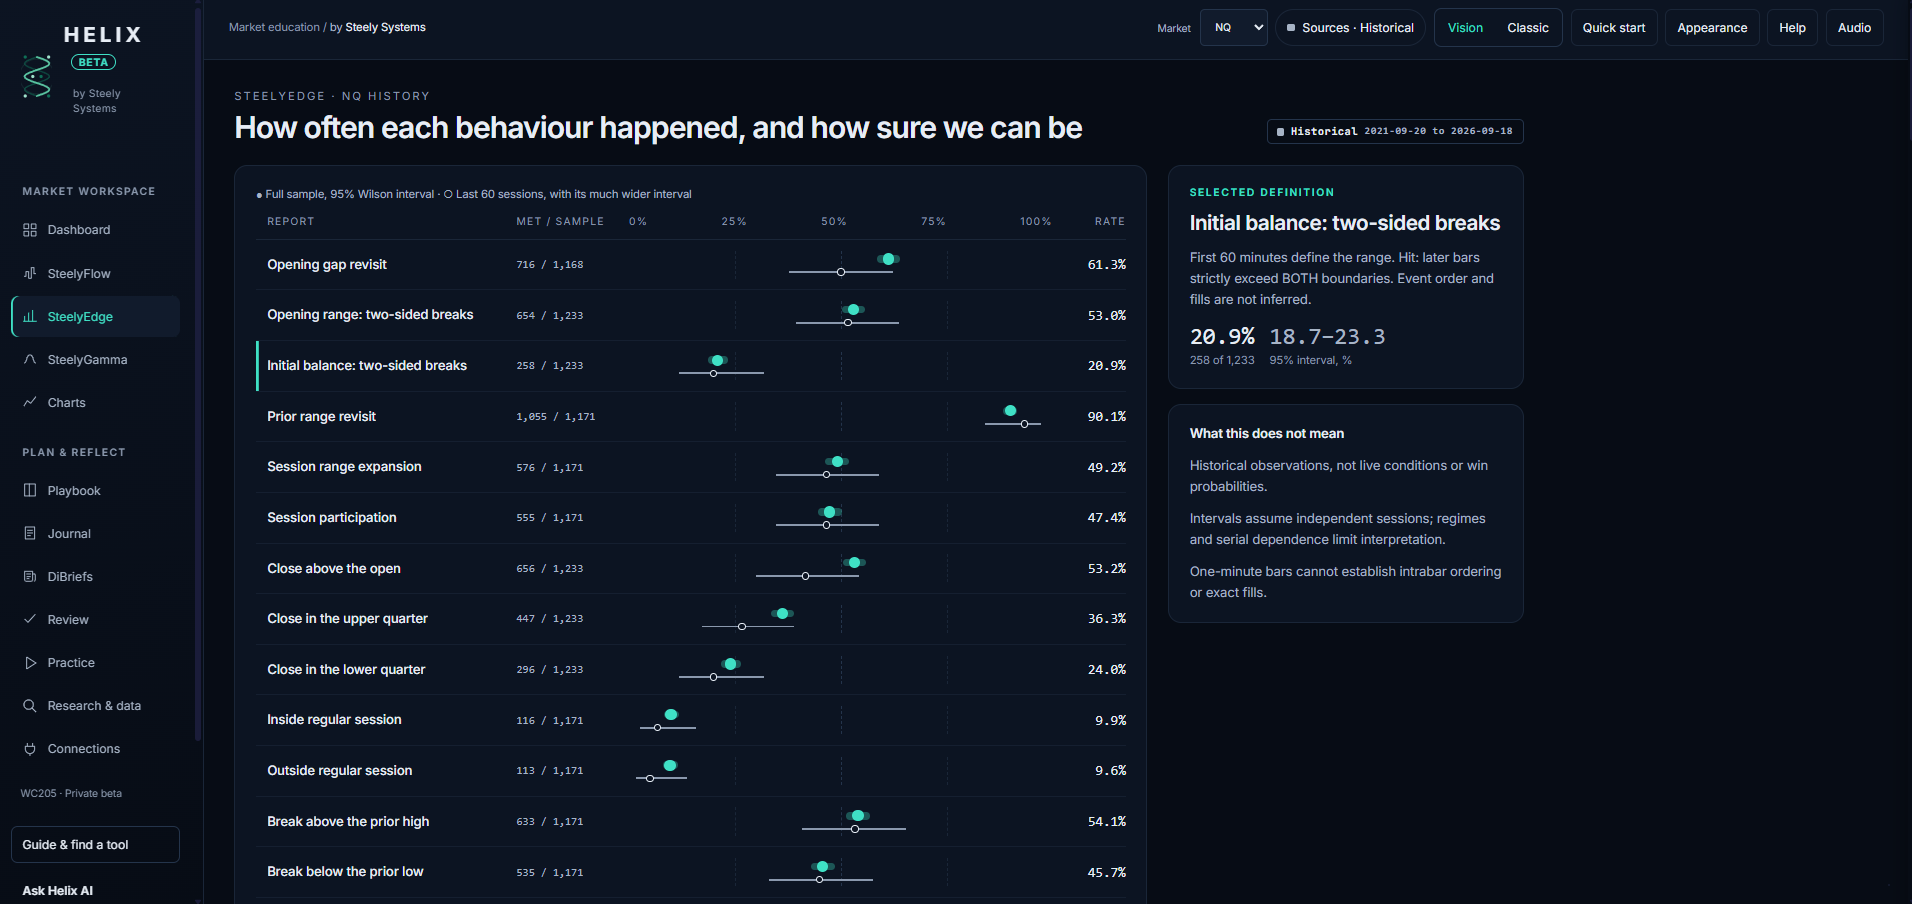Click the Review checkmark icon

(30, 619)
